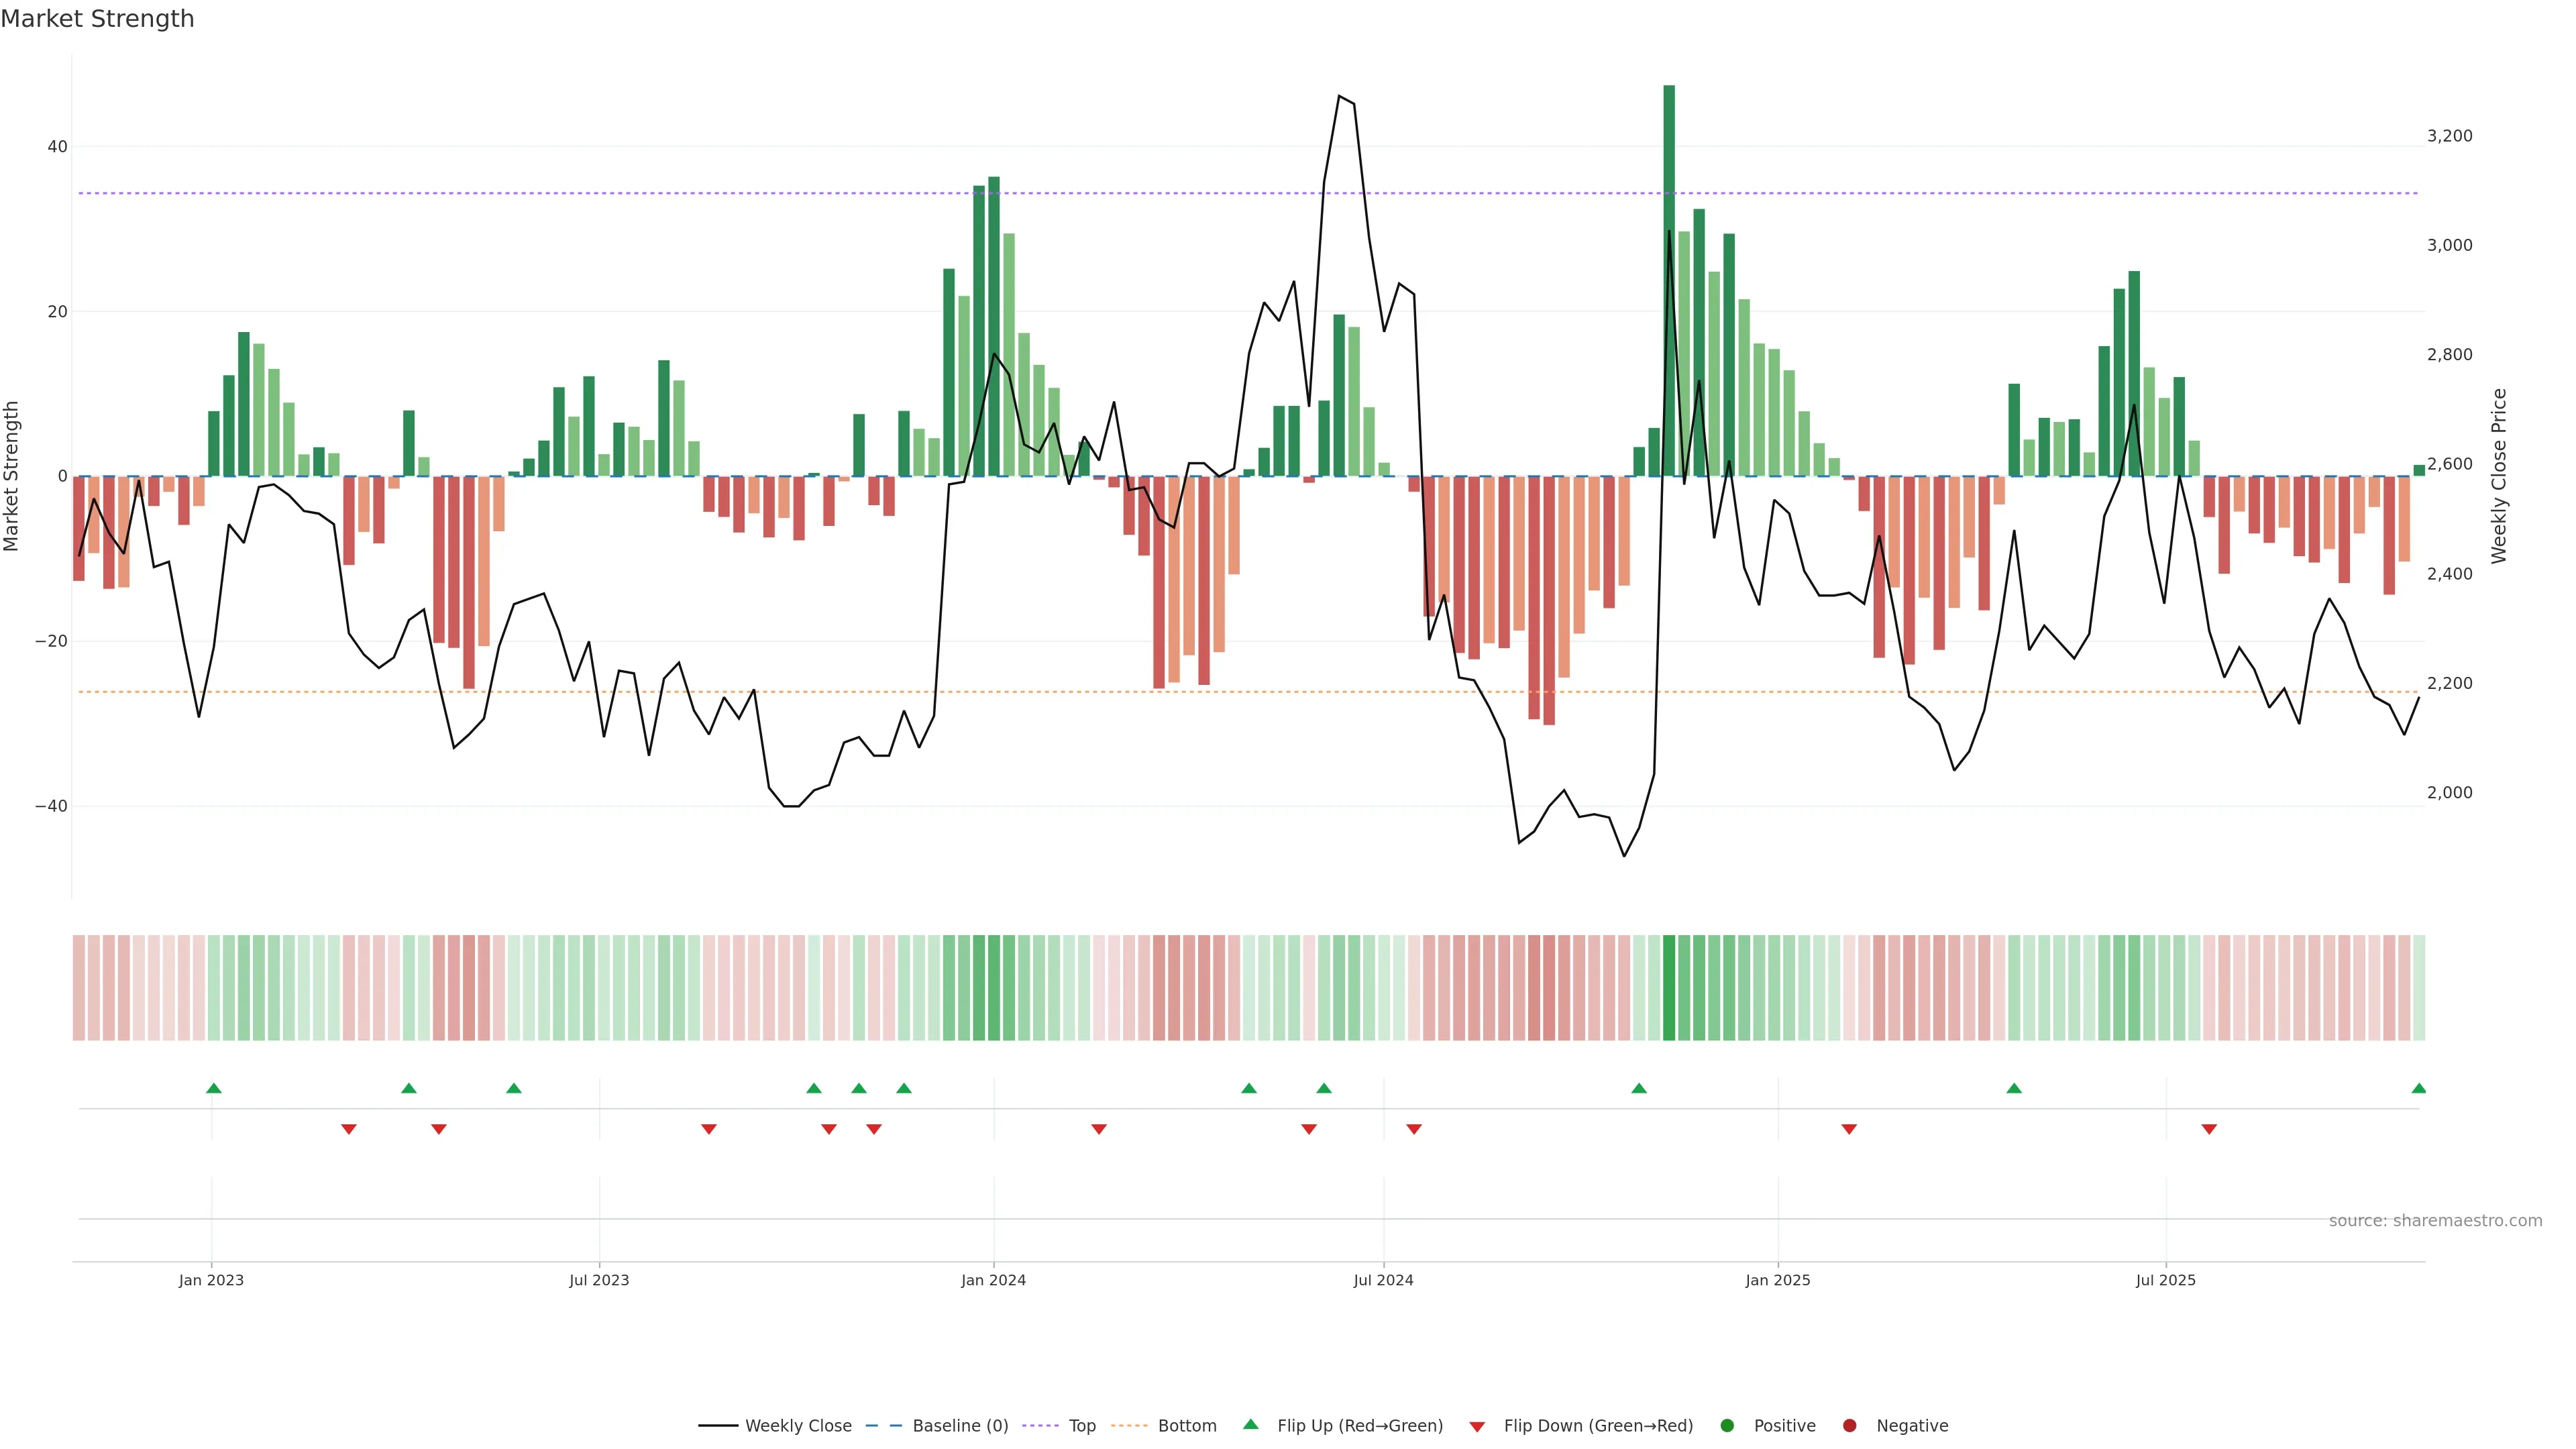This screenshot has height=1449, width=2576.
Task: Click the red flip-down marker after Jul 2025
Action: (x=2209, y=1129)
